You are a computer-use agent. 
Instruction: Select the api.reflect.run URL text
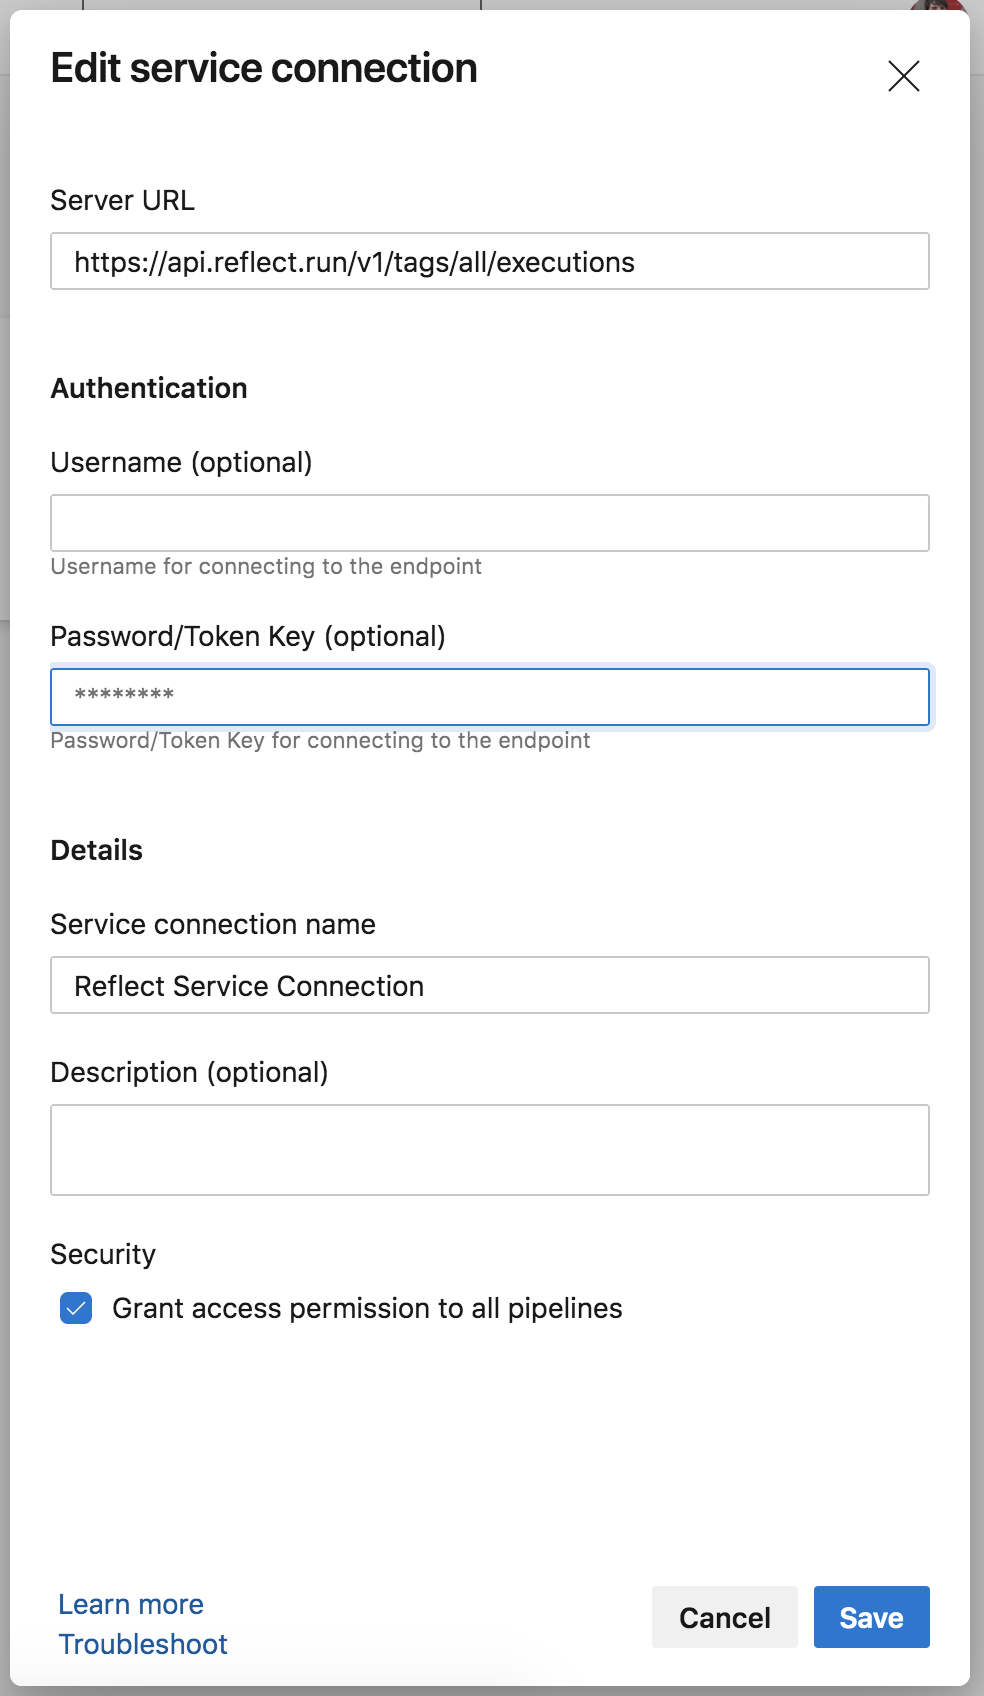pos(354,262)
